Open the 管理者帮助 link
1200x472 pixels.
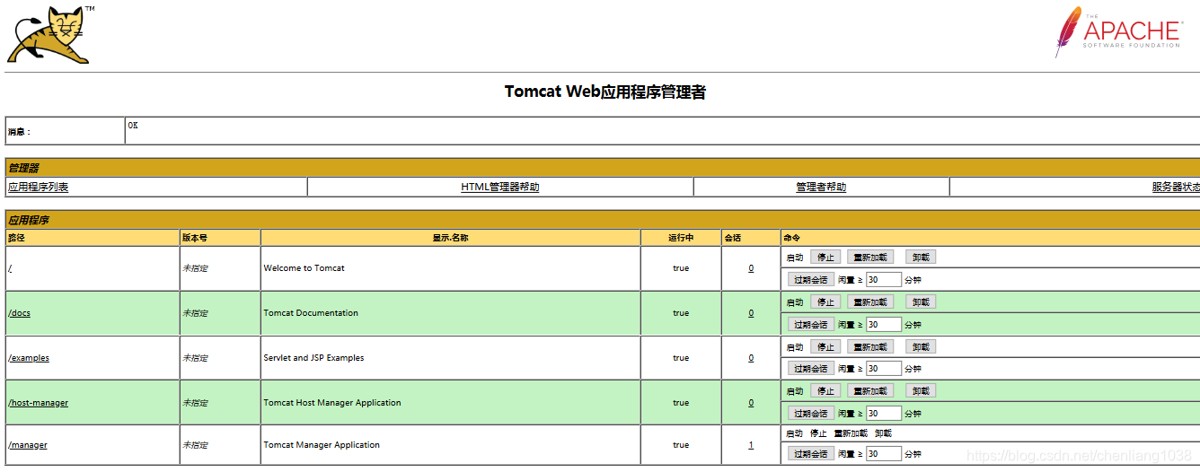coord(821,187)
